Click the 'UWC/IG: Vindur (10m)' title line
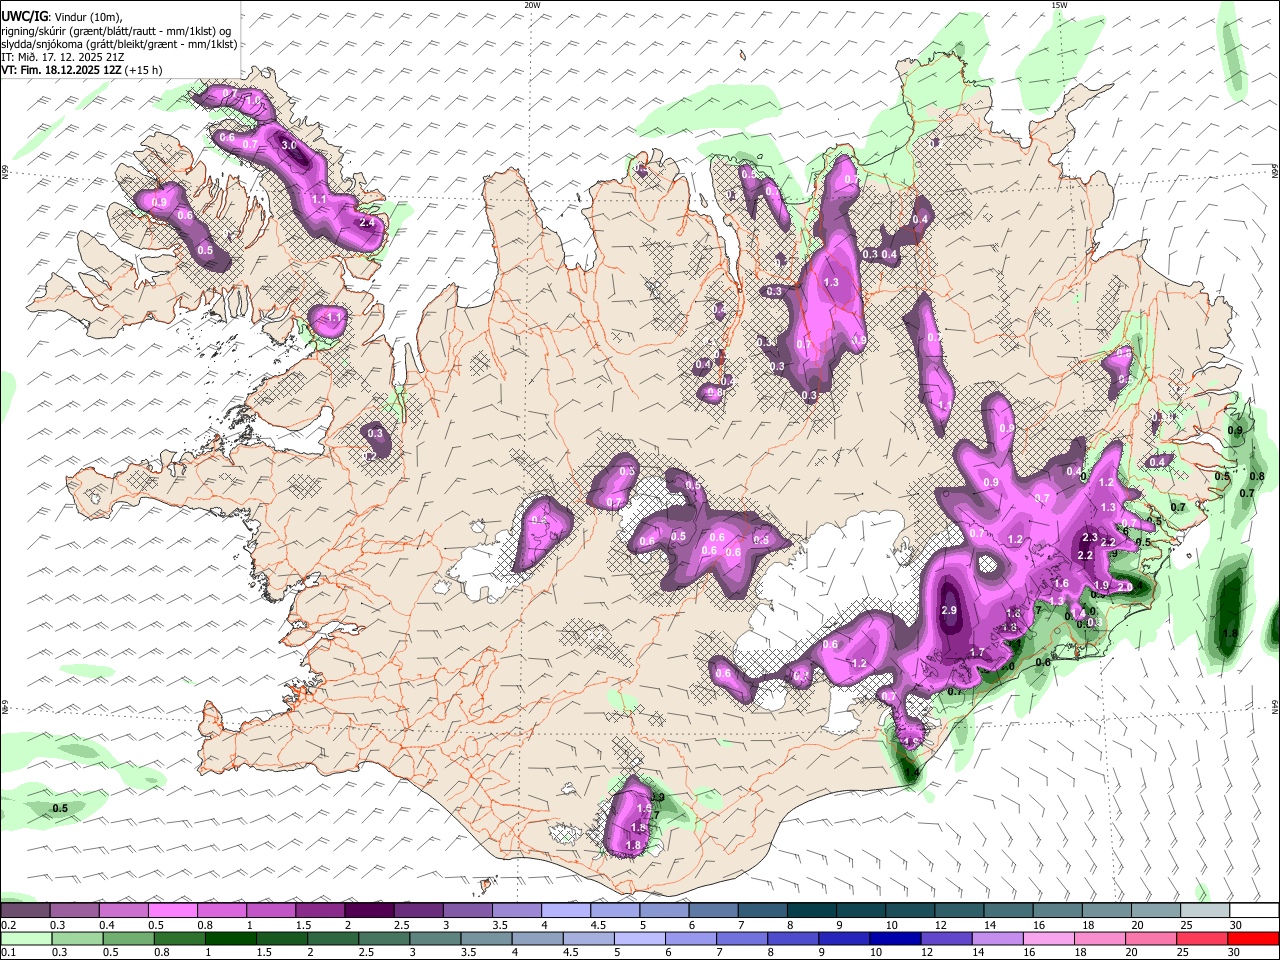Image resolution: width=1280 pixels, height=960 pixels. [x=62, y=17]
